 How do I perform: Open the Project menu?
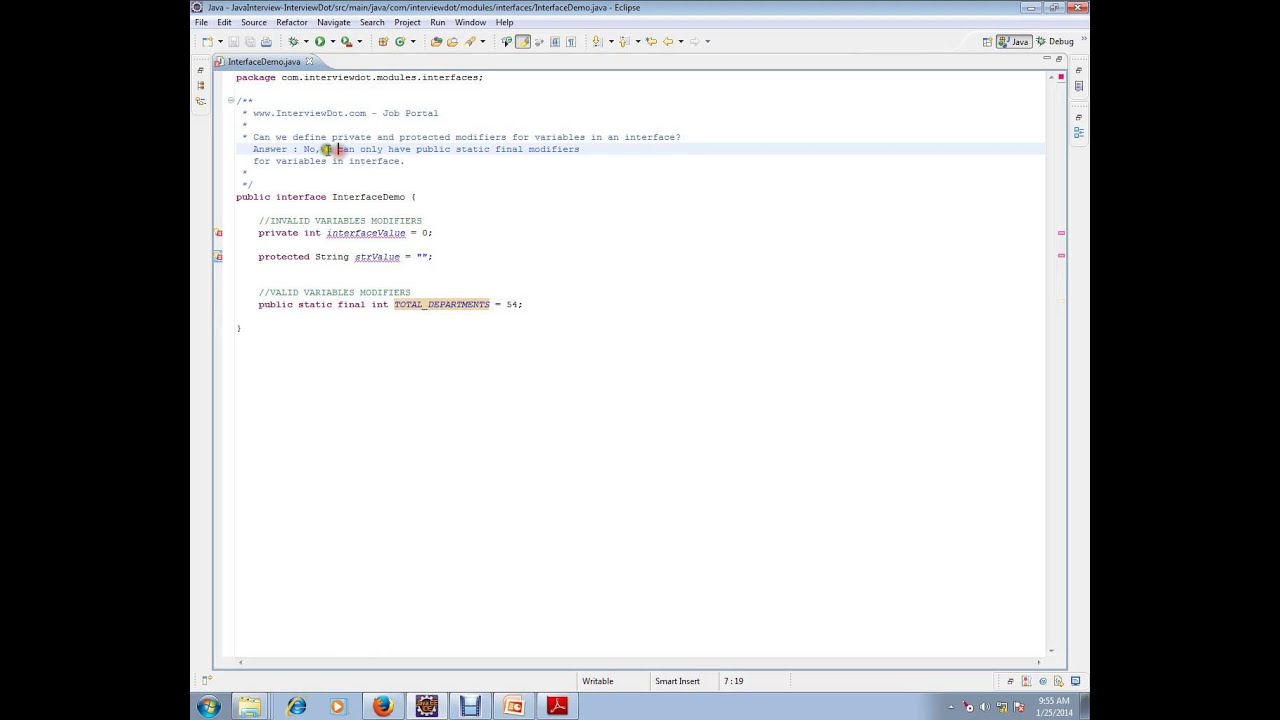click(x=407, y=22)
